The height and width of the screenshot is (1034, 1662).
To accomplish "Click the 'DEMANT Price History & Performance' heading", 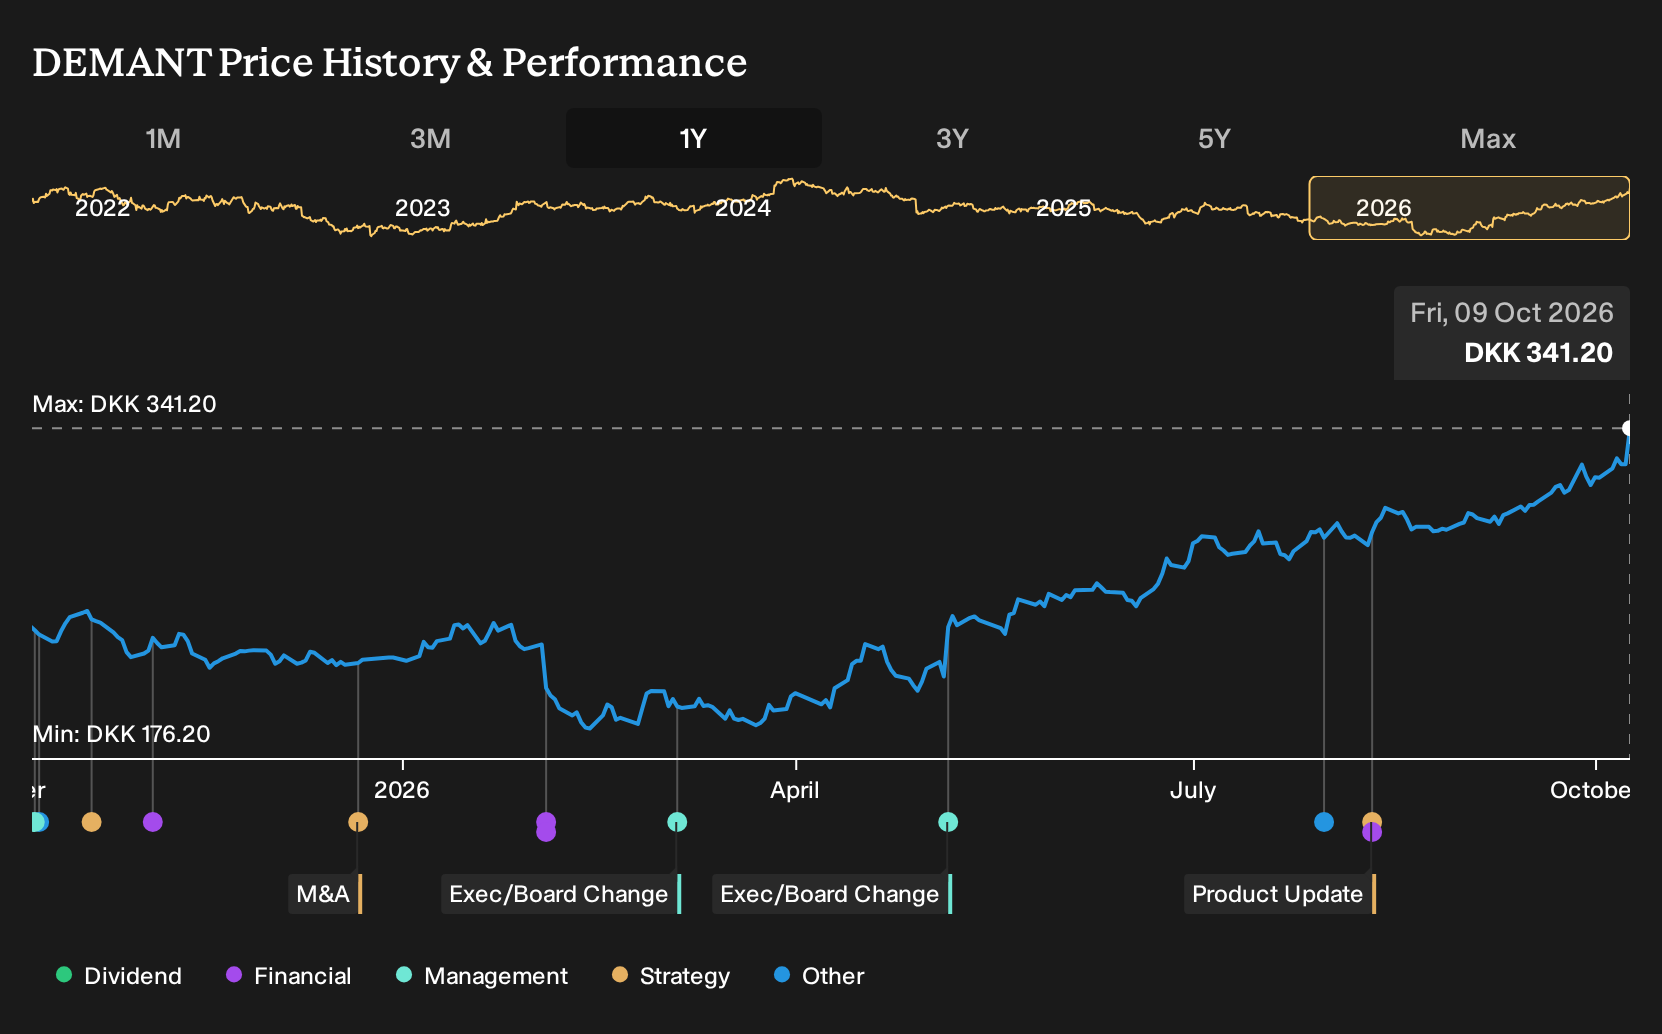I will (x=390, y=62).
